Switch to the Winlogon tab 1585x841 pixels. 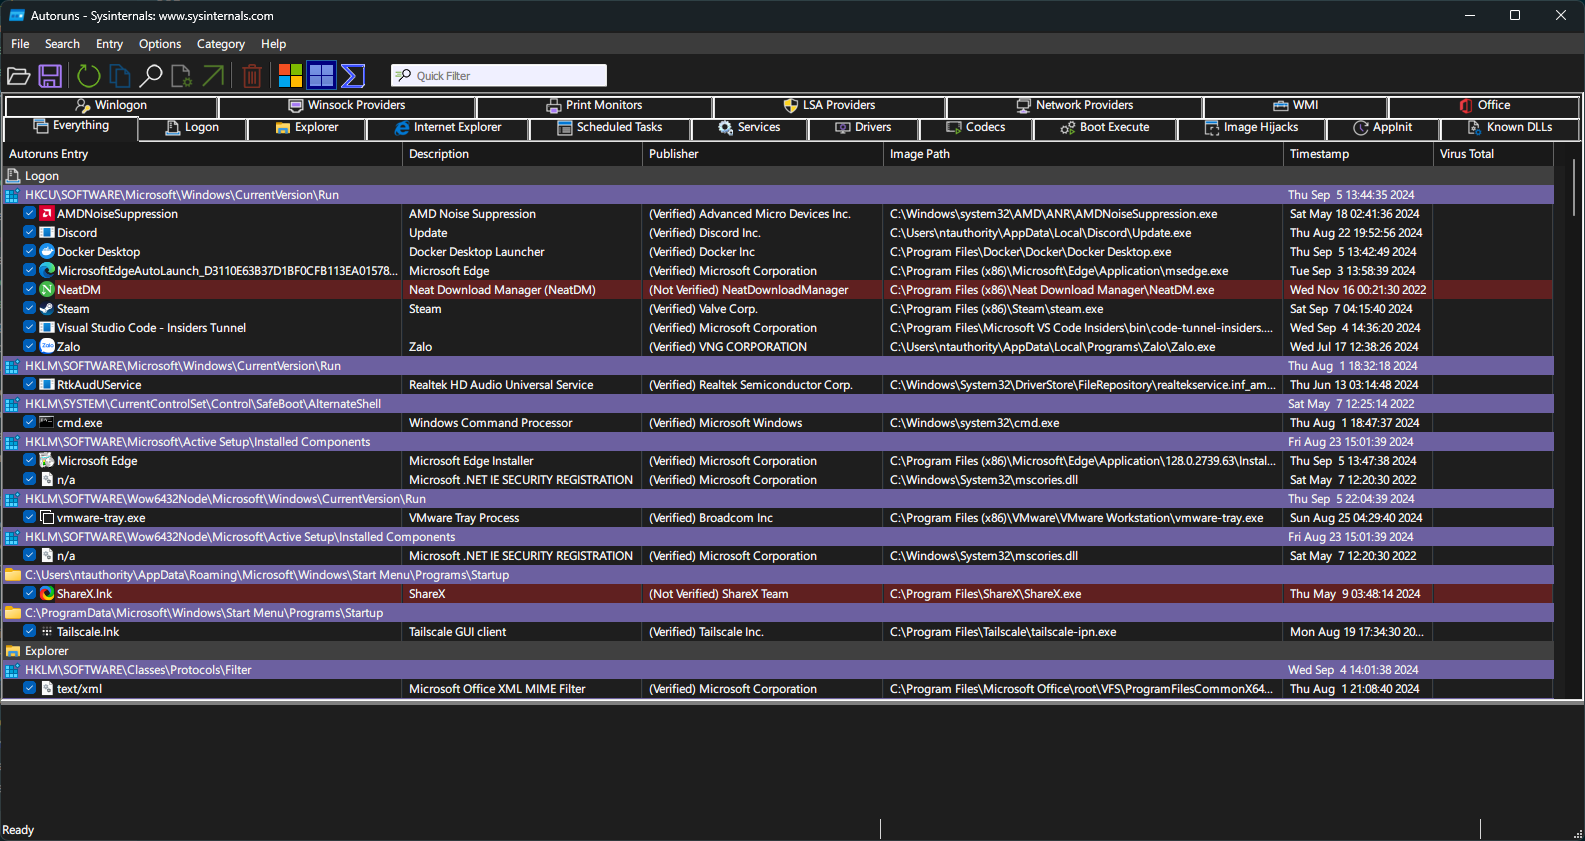coord(111,106)
